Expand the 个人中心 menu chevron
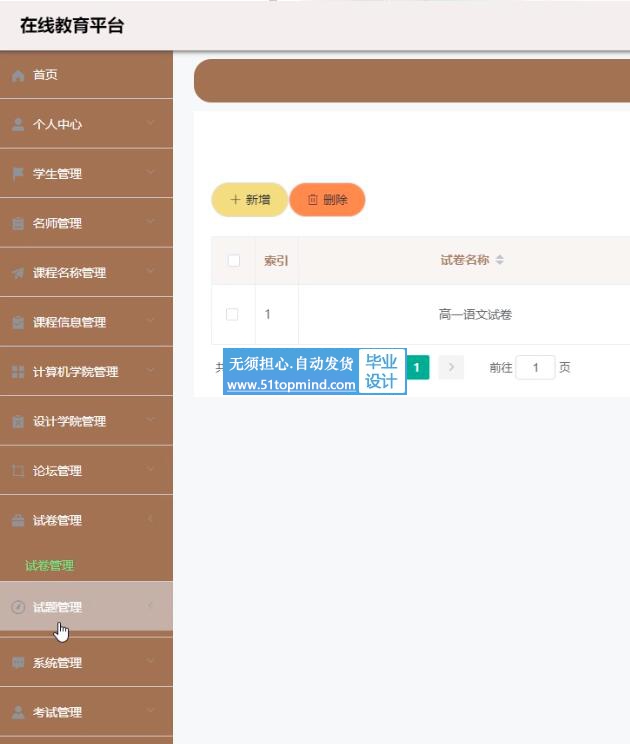The image size is (630, 744). tap(150, 123)
